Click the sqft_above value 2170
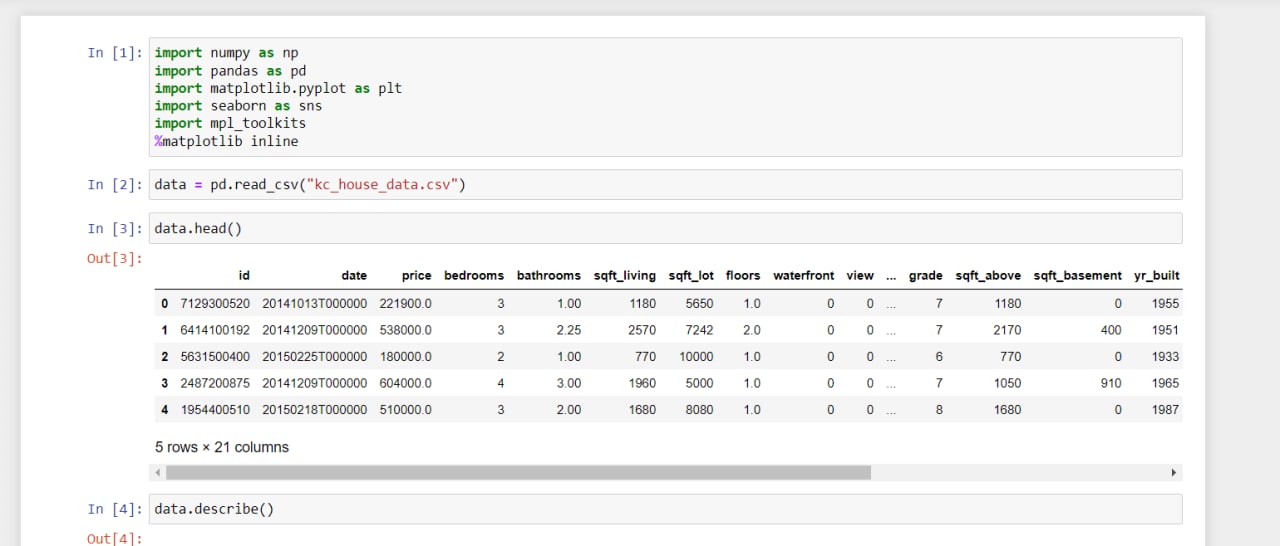 (1008, 330)
